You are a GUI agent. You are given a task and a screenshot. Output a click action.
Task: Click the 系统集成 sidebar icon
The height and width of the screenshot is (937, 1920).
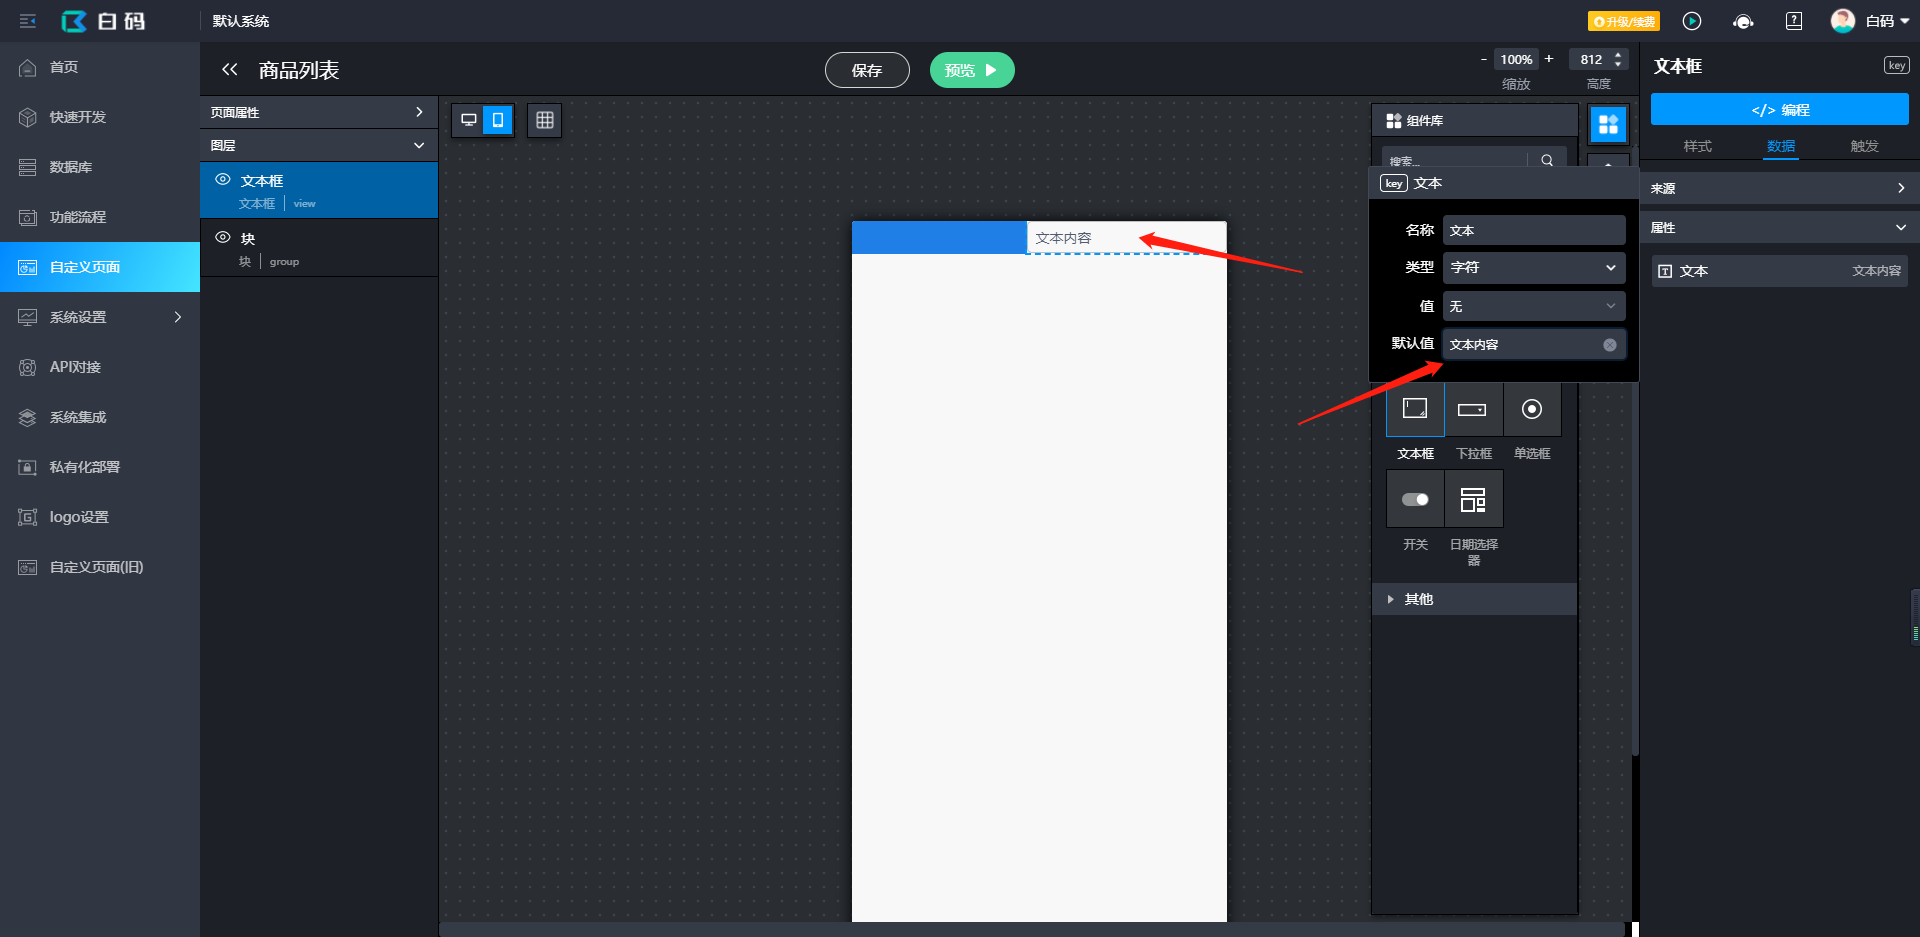point(28,417)
